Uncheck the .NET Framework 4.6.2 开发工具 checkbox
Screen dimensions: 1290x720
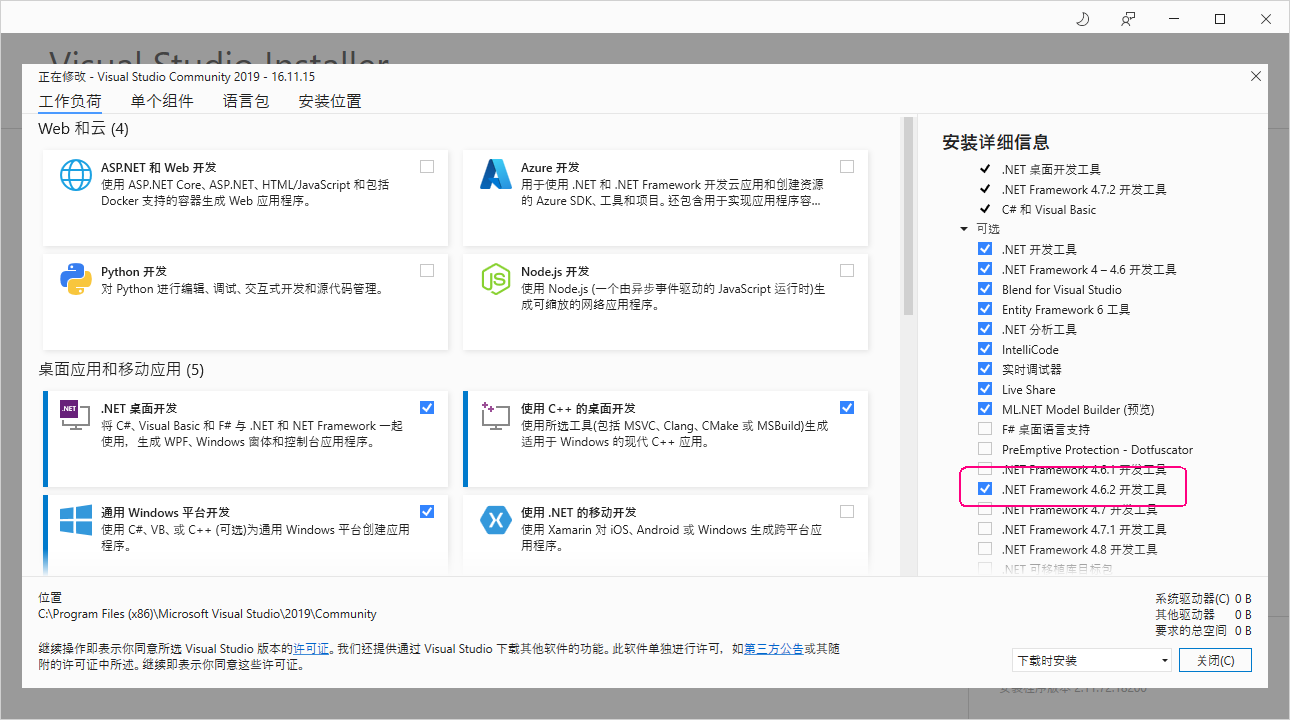tap(985, 489)
